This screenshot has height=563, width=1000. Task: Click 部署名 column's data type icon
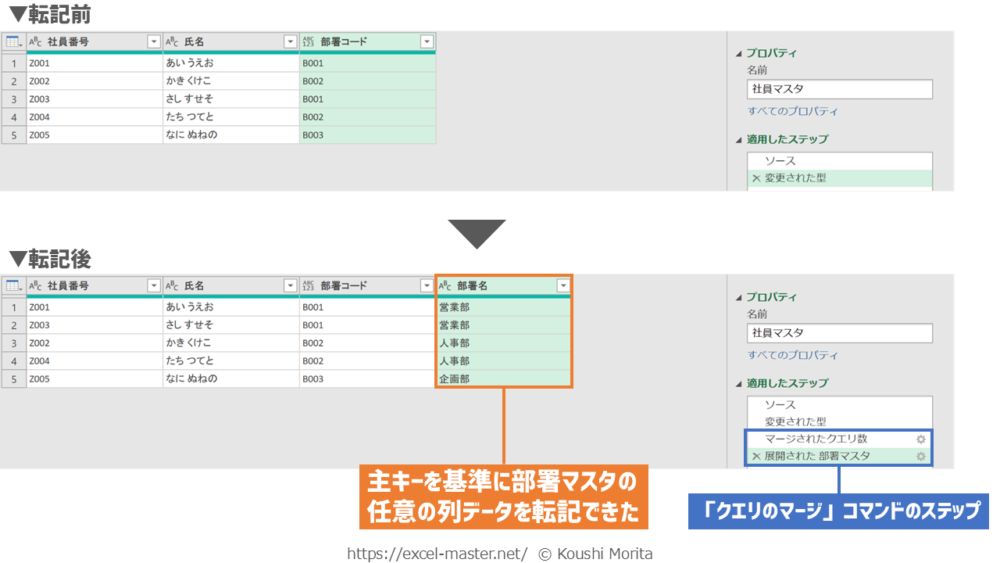coord(446,286)
